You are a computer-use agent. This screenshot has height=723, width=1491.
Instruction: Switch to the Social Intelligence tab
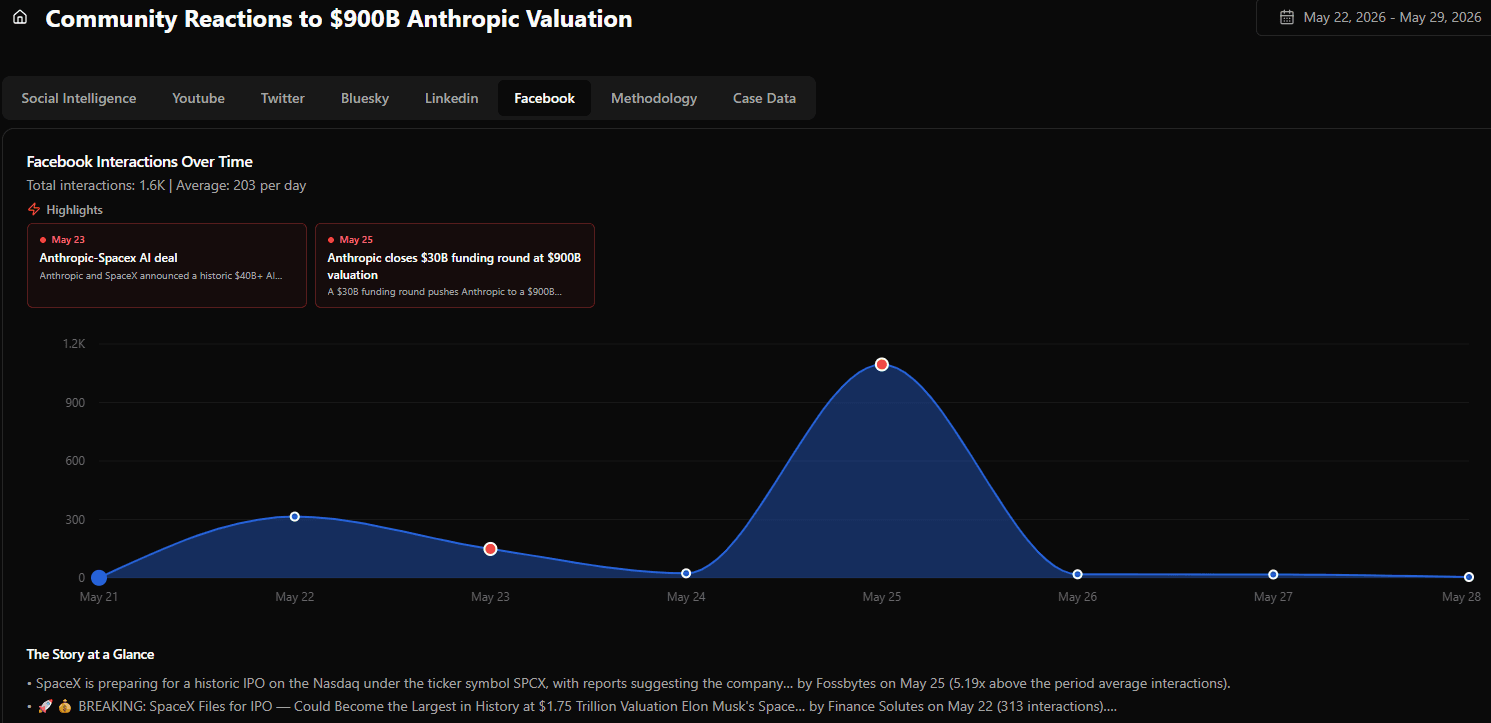tap(79, 98)
